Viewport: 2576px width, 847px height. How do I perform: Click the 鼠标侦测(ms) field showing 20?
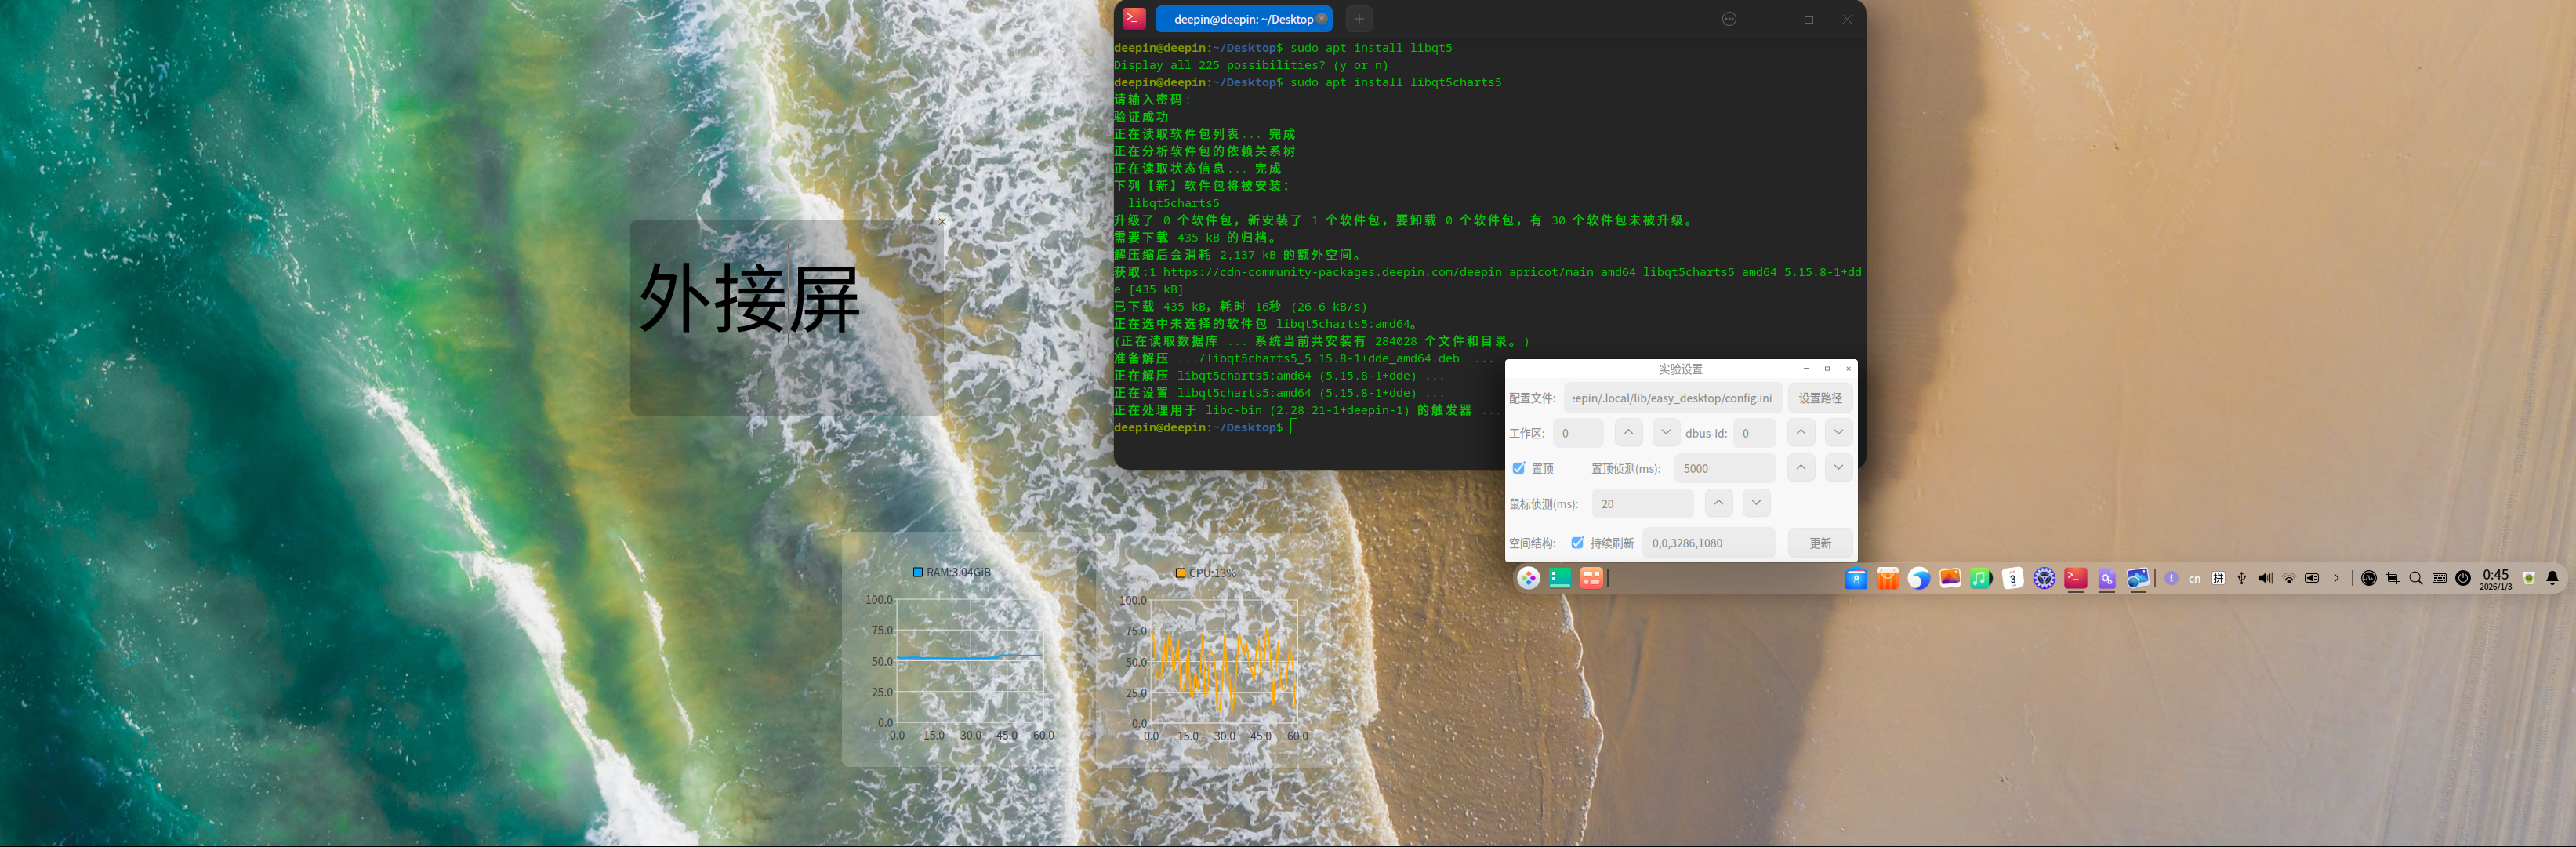click(x=1643, y=504)
